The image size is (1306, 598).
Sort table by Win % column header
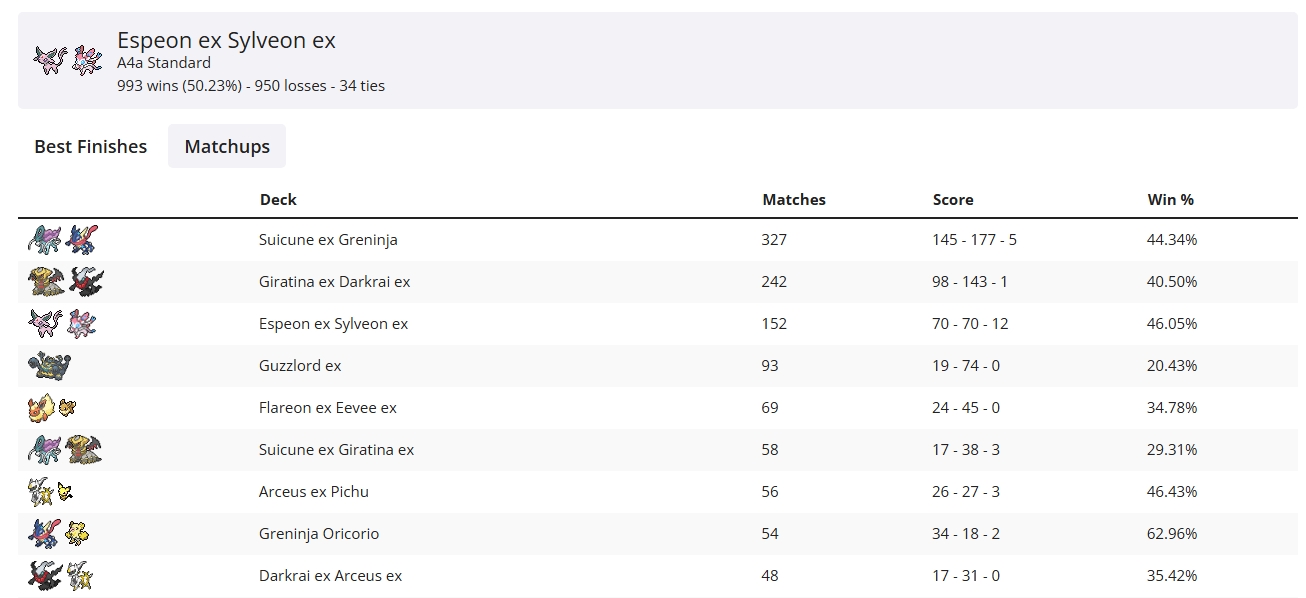1170,199
